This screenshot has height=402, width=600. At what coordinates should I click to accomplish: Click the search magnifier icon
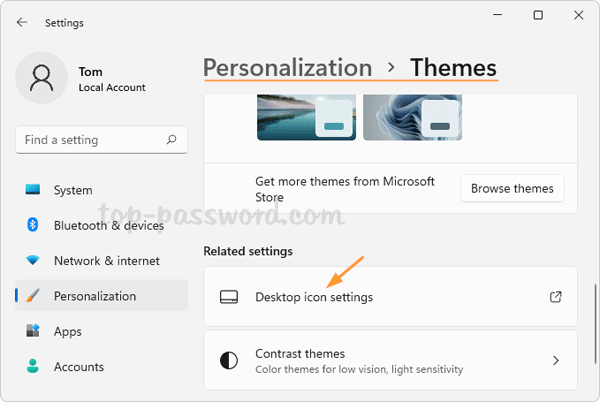click(x=172, y=140)
